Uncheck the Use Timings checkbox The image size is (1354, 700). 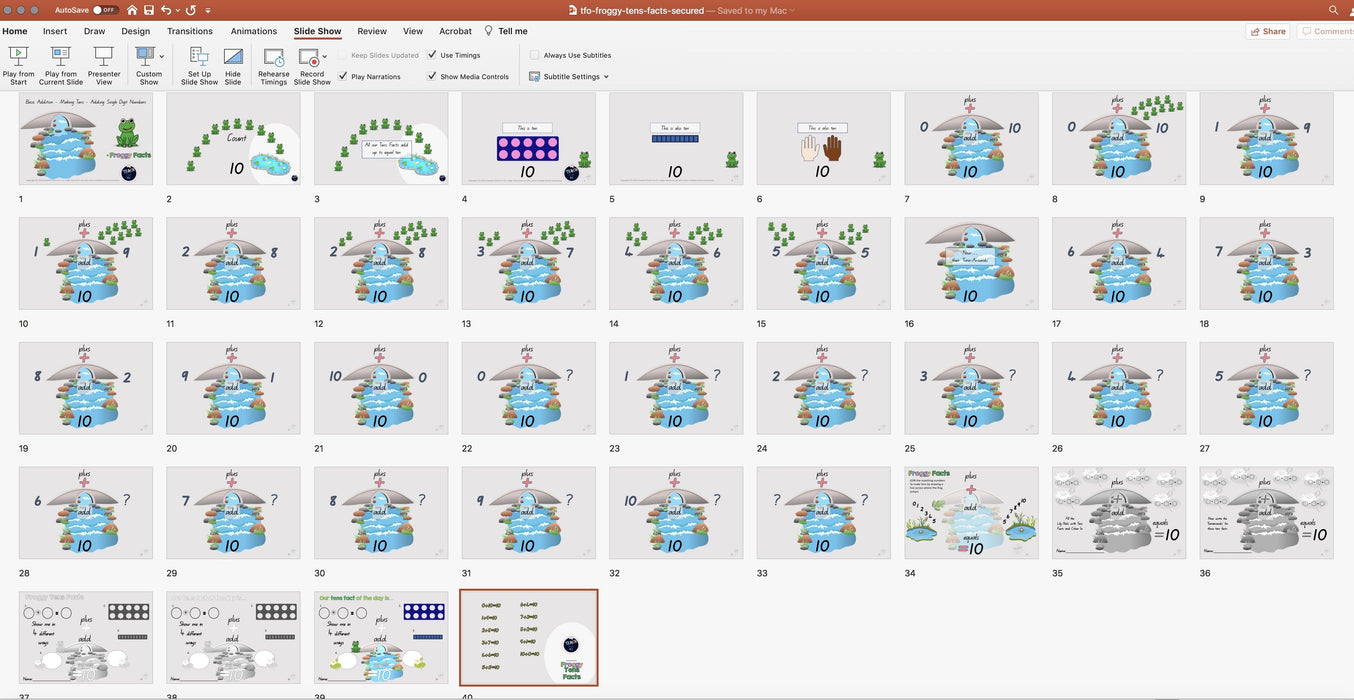coord(432,55)
